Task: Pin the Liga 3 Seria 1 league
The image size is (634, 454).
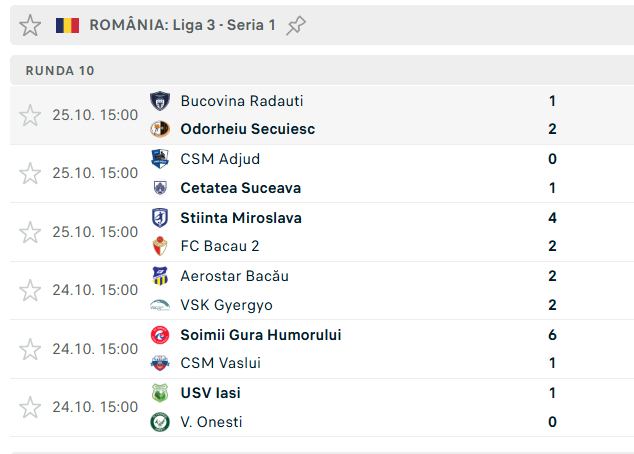Action: (x=296, y=25)
